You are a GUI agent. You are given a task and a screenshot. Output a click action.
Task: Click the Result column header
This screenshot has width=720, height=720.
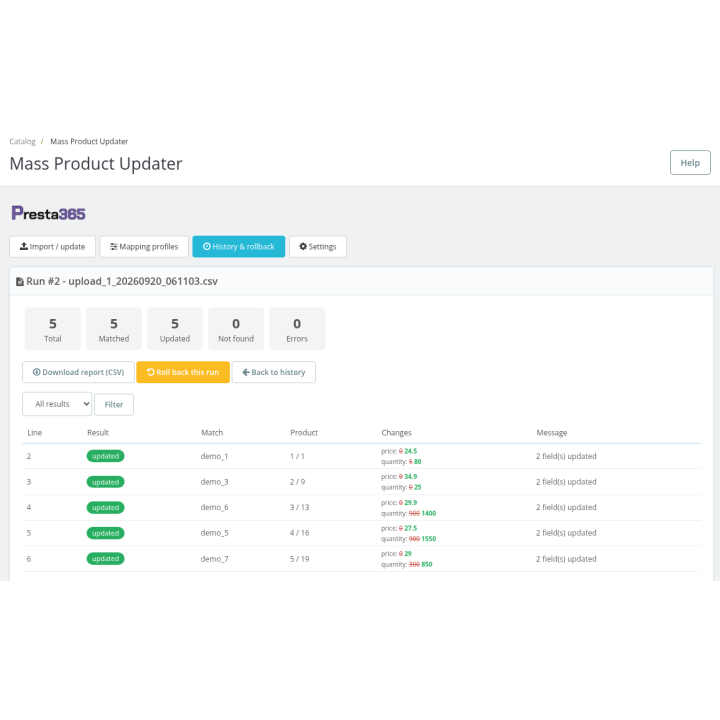pos(98,433)
